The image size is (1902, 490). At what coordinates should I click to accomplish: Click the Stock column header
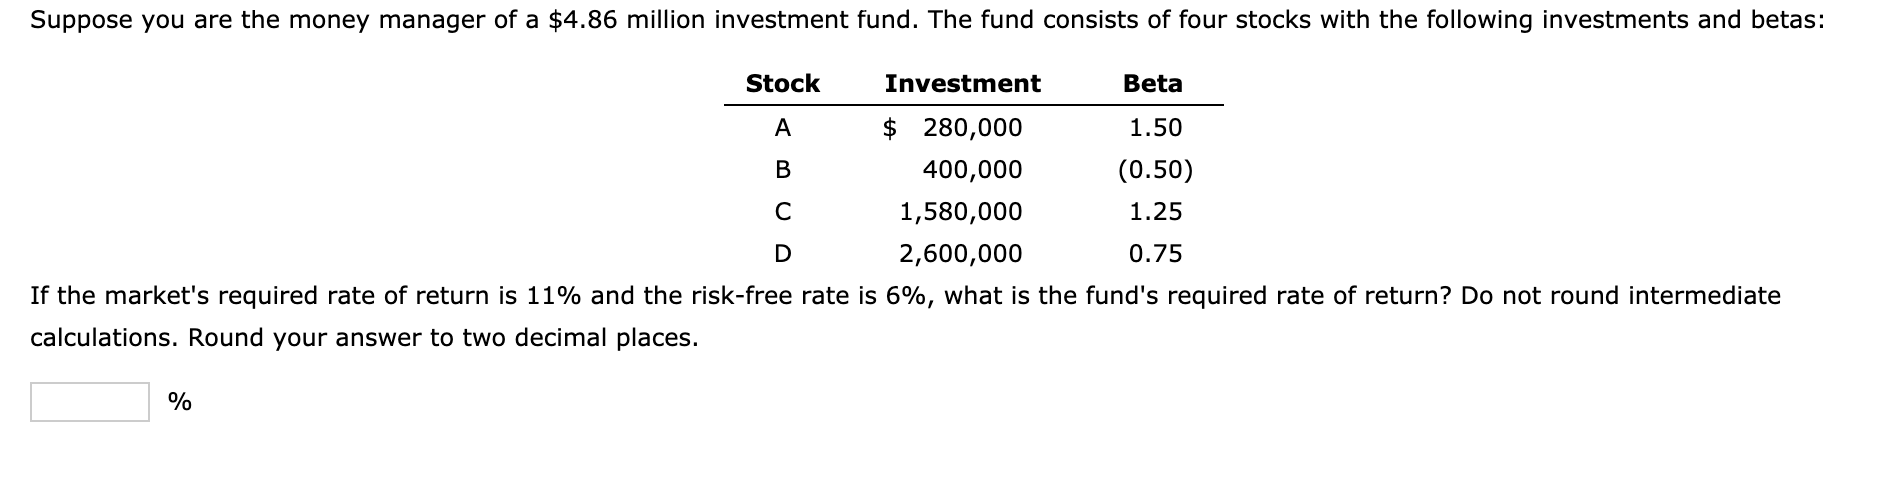point(782,84)
